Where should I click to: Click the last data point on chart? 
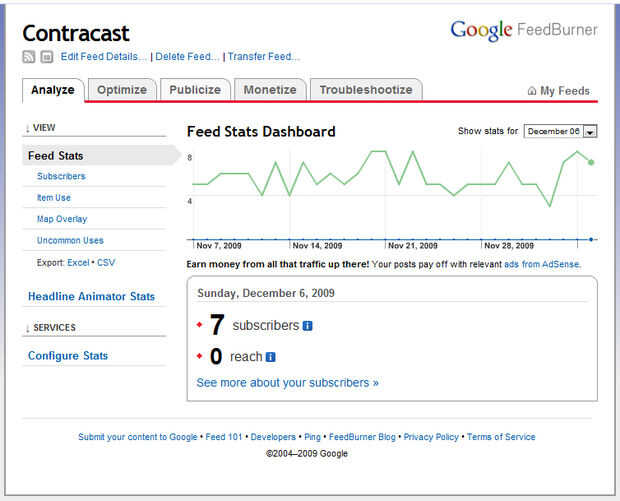tap(592, 162)
